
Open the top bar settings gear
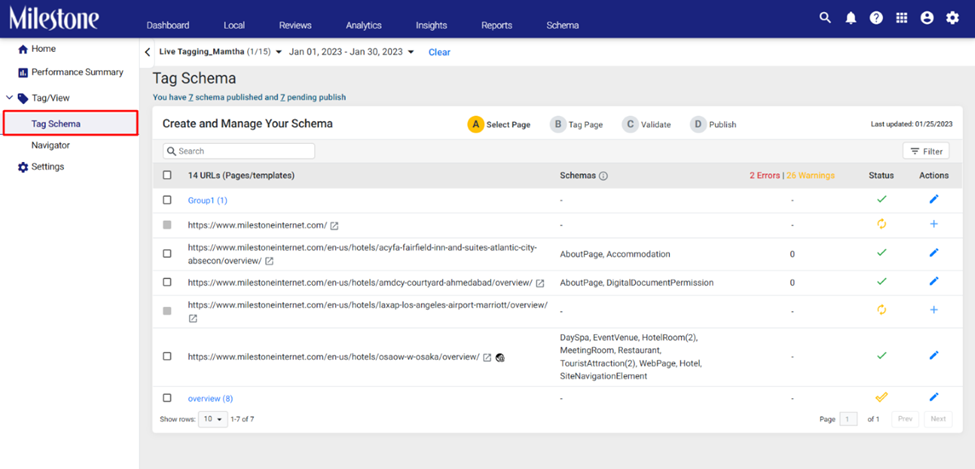953,18
